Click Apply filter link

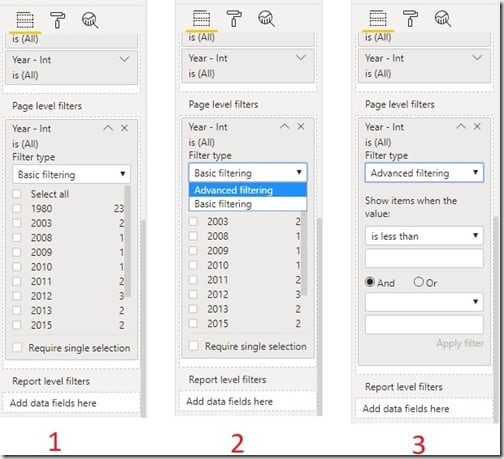tap(460, 343)
